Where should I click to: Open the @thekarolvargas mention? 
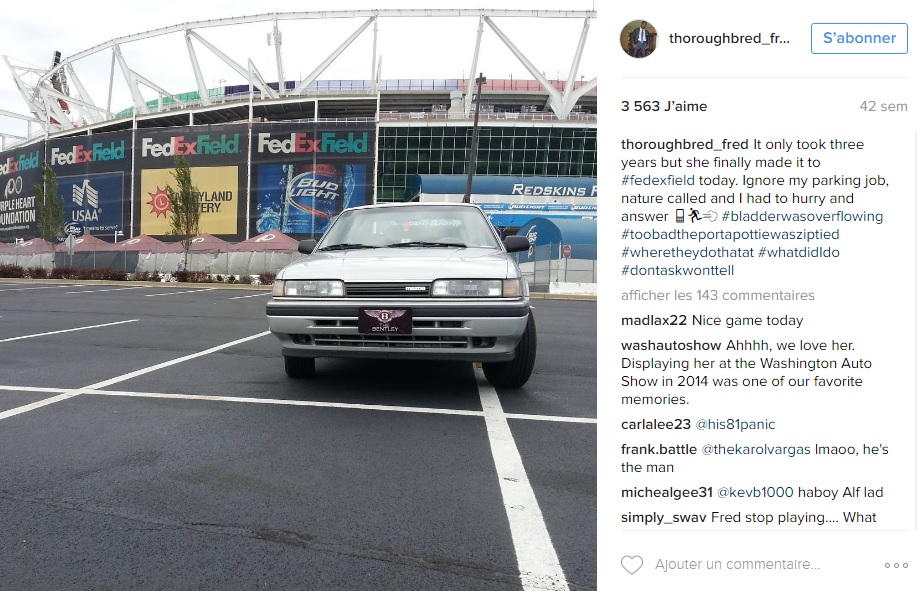pyautogui.click(x=756, y=450)
